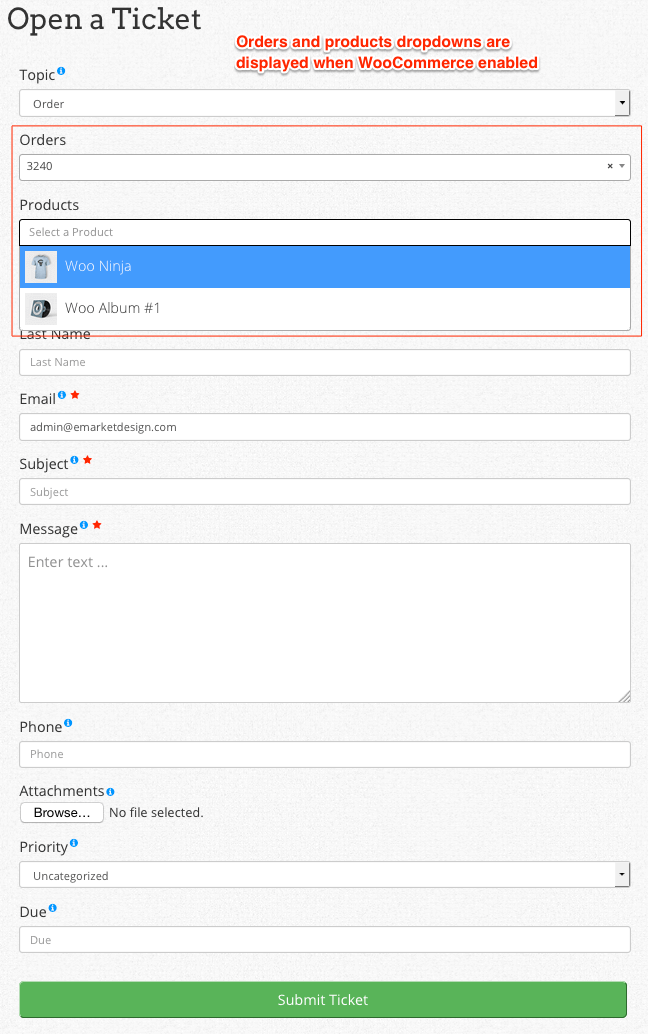Image resolution: width=648 pixels, height=1034 pixels.
Task: Open the Topic dropdown
Action: (622, 103)
